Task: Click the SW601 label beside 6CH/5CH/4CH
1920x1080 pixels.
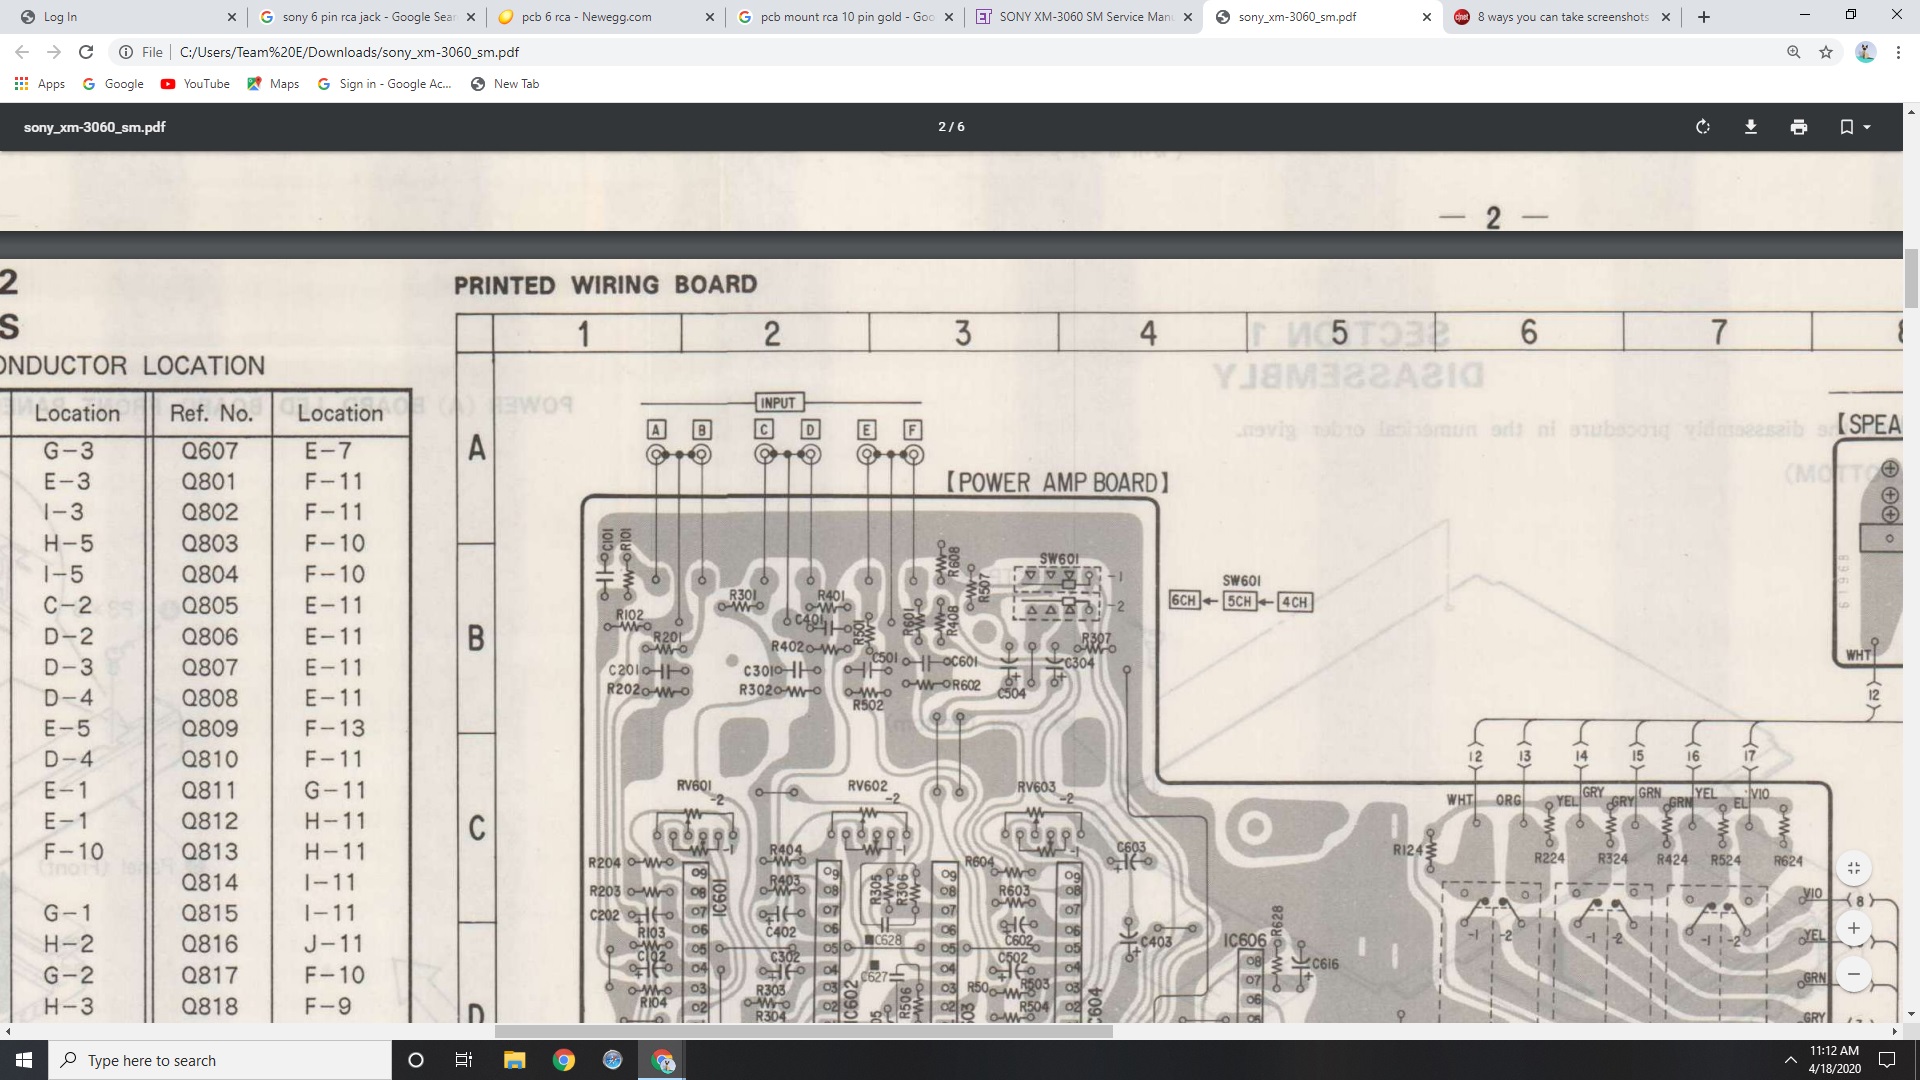Action: click(x=1241, y=581)
